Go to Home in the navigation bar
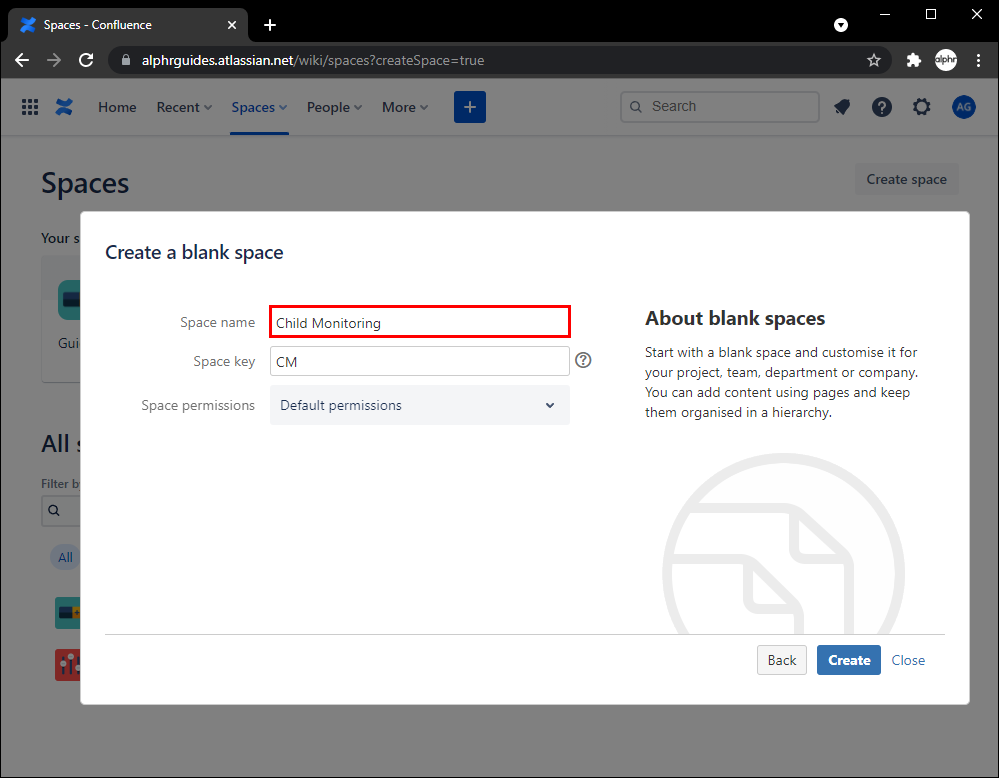999x778 pixels. pyautogui.click(x=117, y=107)
